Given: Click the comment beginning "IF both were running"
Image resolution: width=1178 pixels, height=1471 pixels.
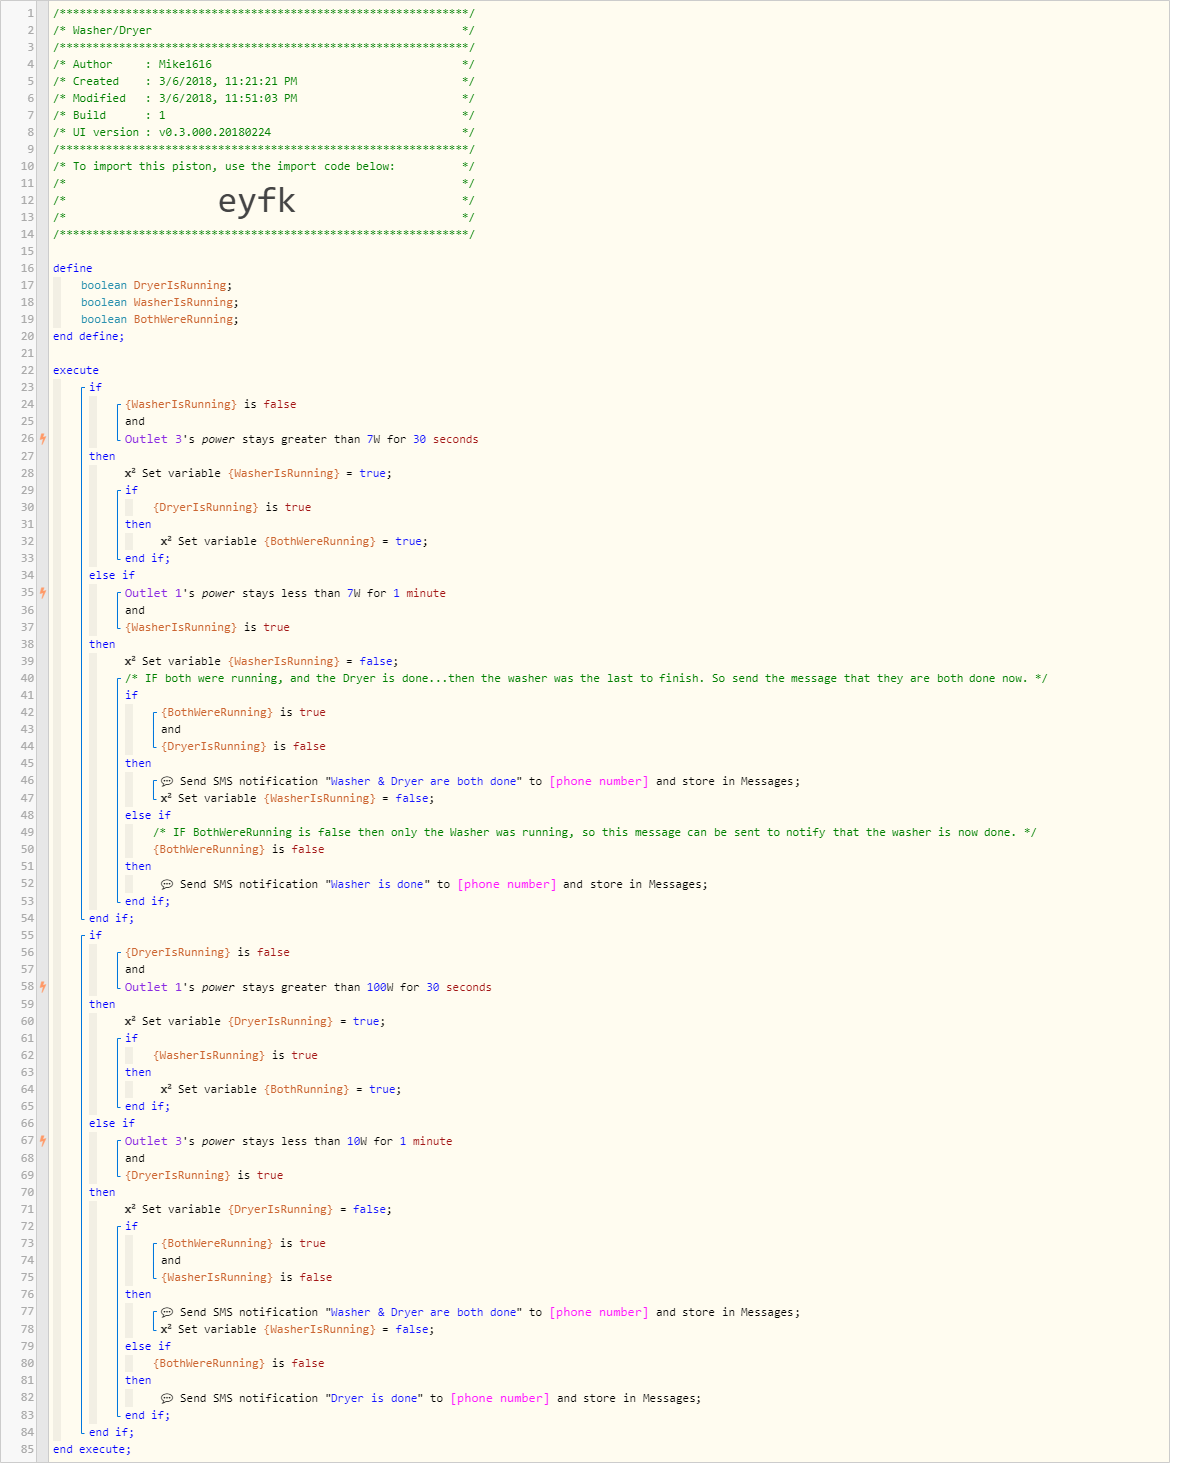Looking at the screenshot, I should (x=586, y=678).
